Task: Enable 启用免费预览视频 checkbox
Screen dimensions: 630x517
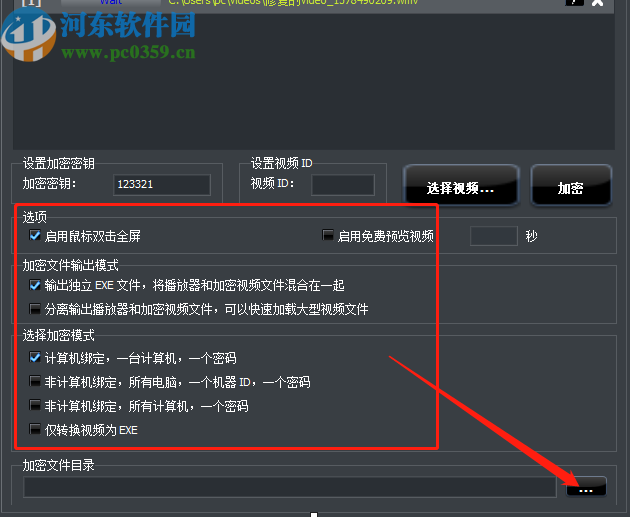Action: (x=328, y=235)
